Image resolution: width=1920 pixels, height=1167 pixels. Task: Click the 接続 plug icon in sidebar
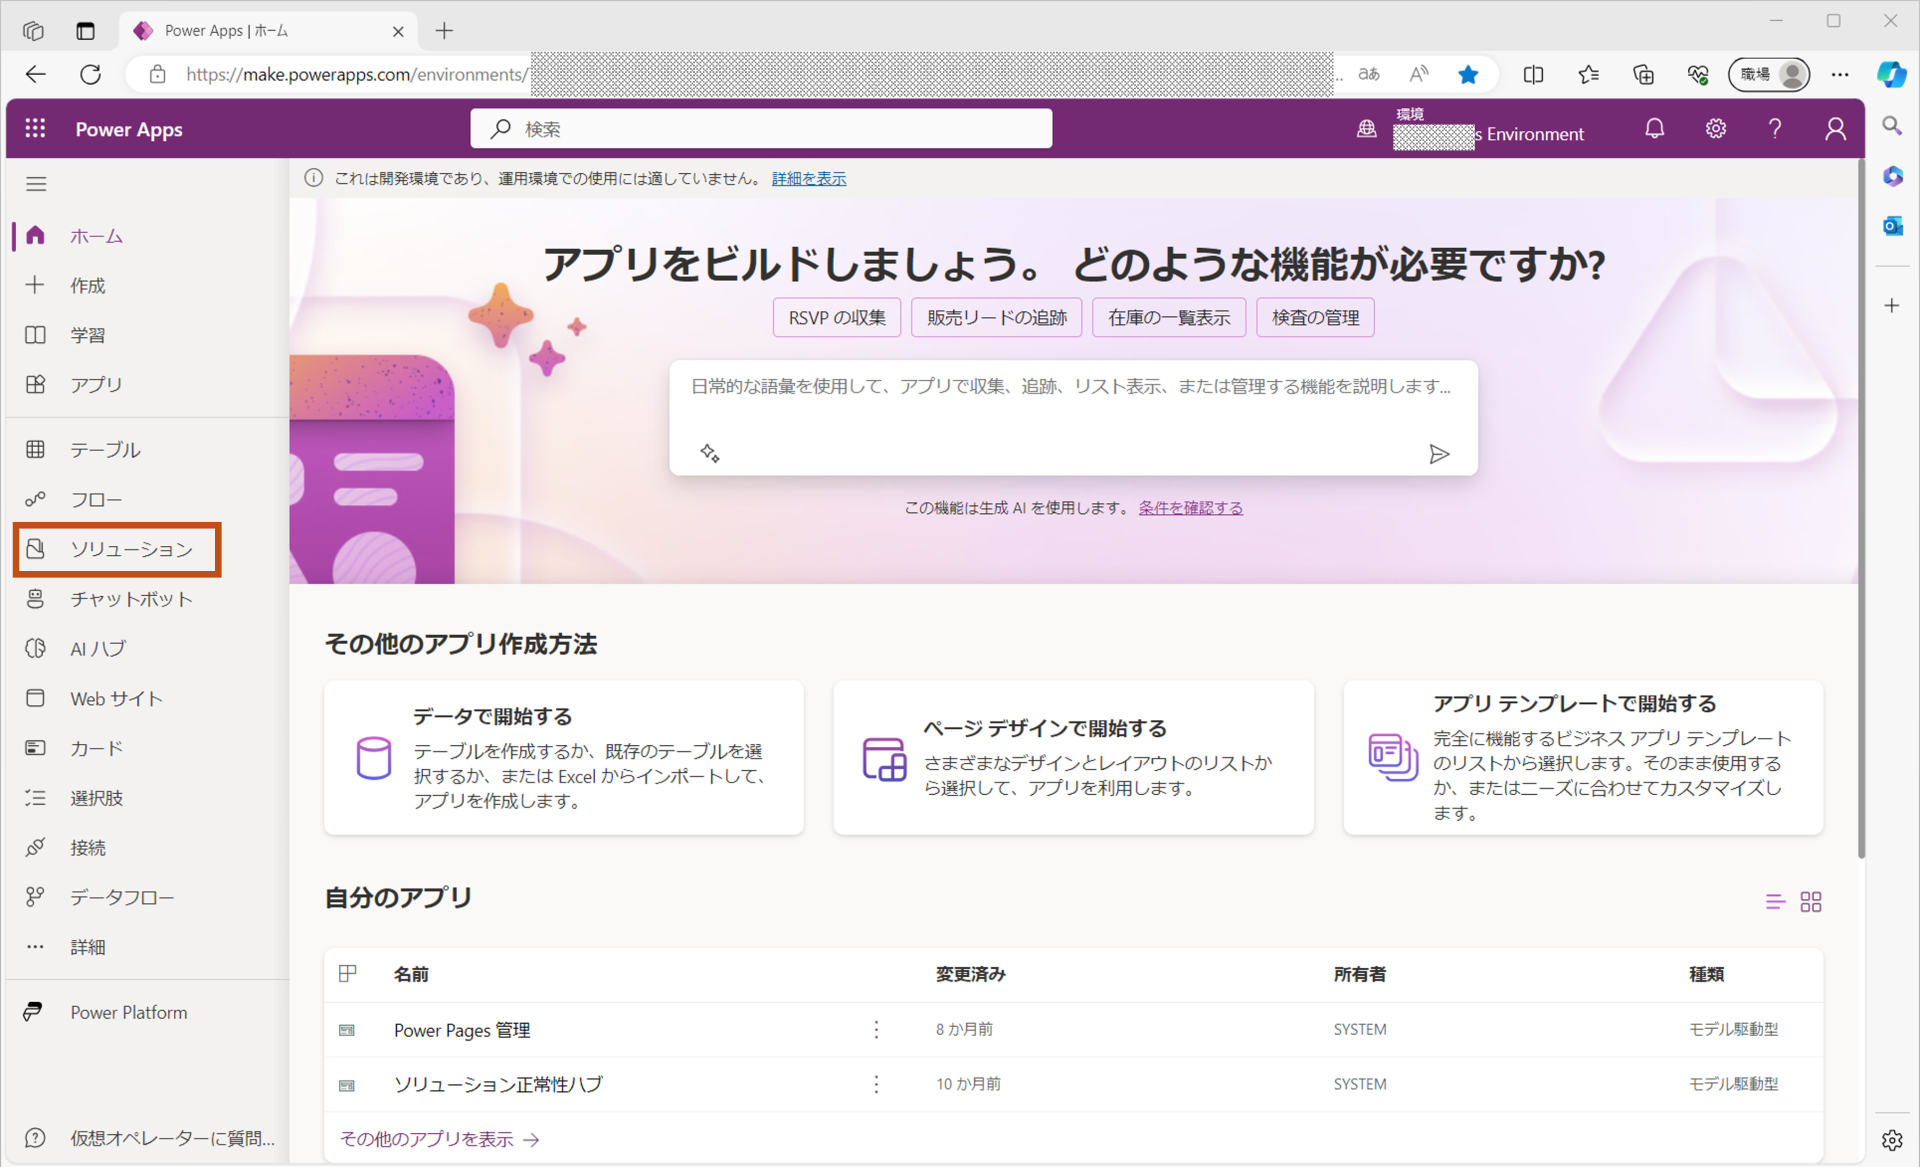point(35,848)
